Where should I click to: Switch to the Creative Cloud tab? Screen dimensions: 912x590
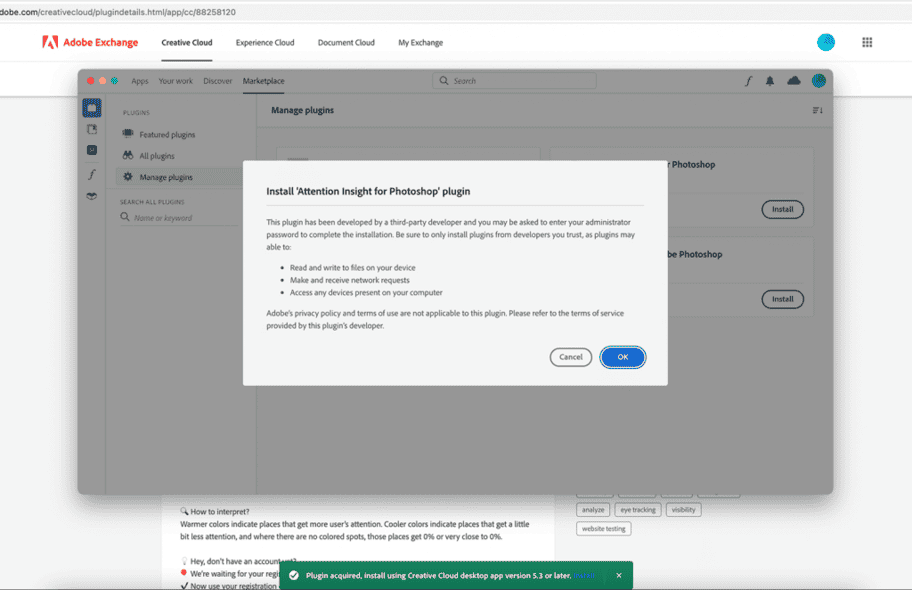pos(187,42)
